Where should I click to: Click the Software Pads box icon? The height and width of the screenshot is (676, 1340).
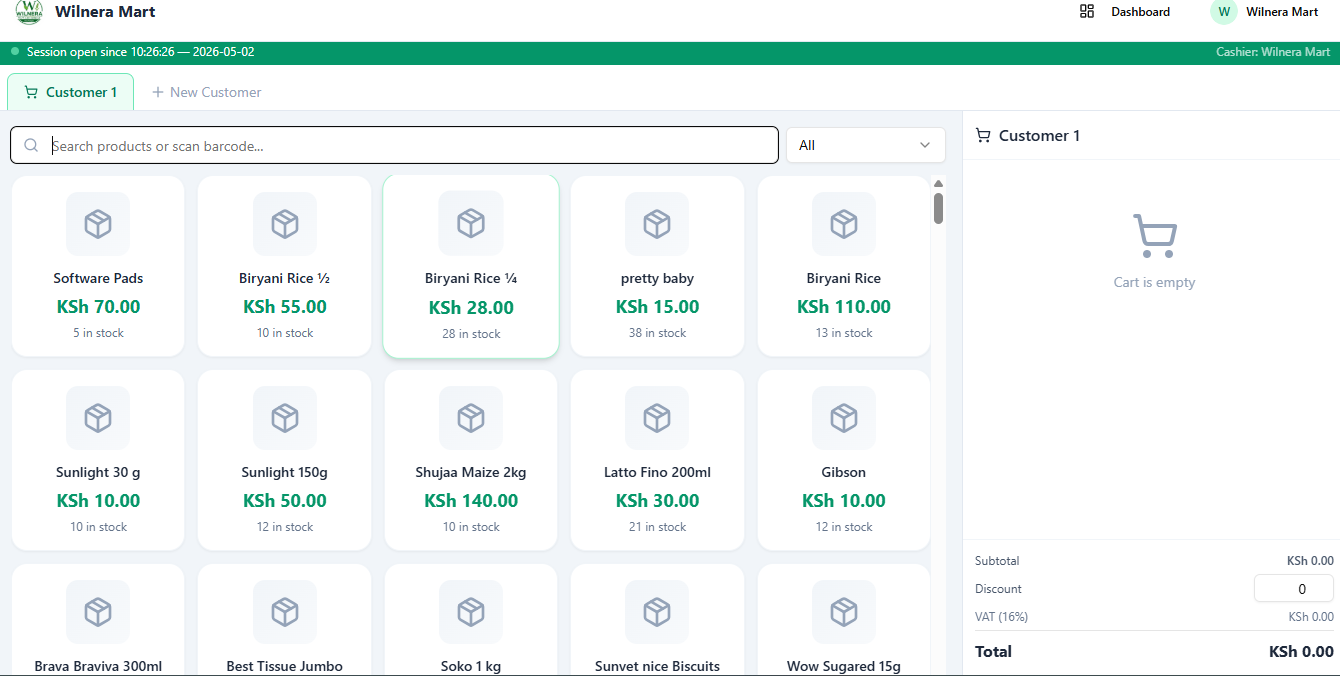point(98,224)
